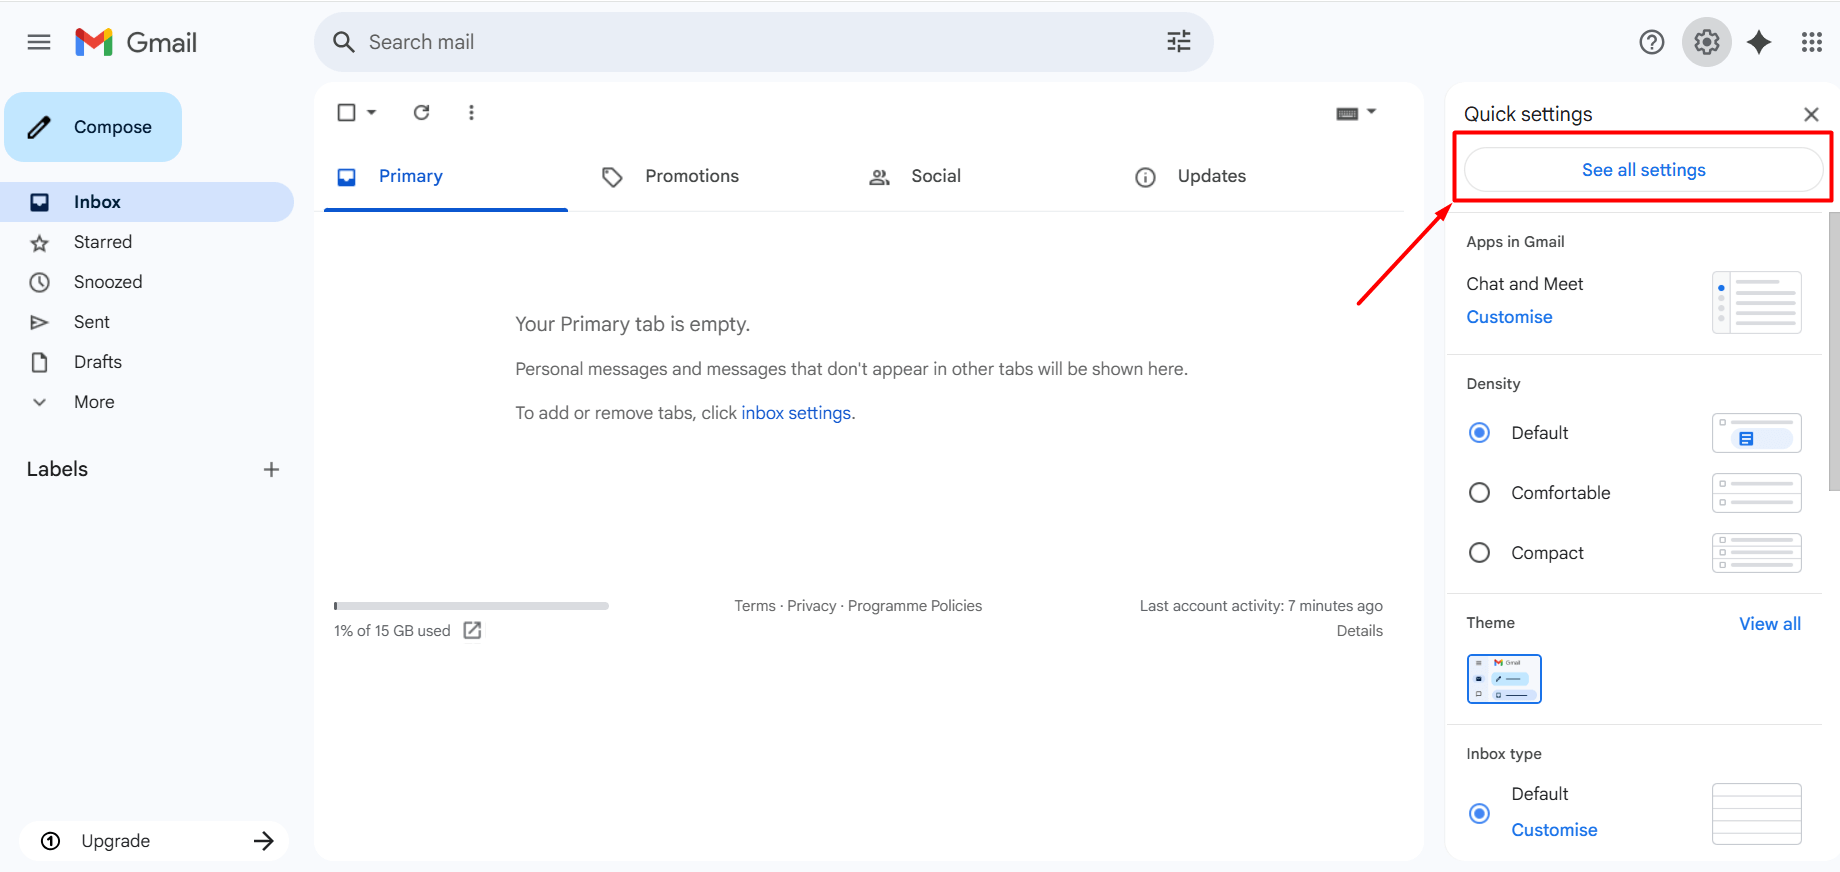The height and width of the screenshot is (872, 1840).
Task: Show search options filter icon
Action: pyautogui.click(x=1179, y=42)
